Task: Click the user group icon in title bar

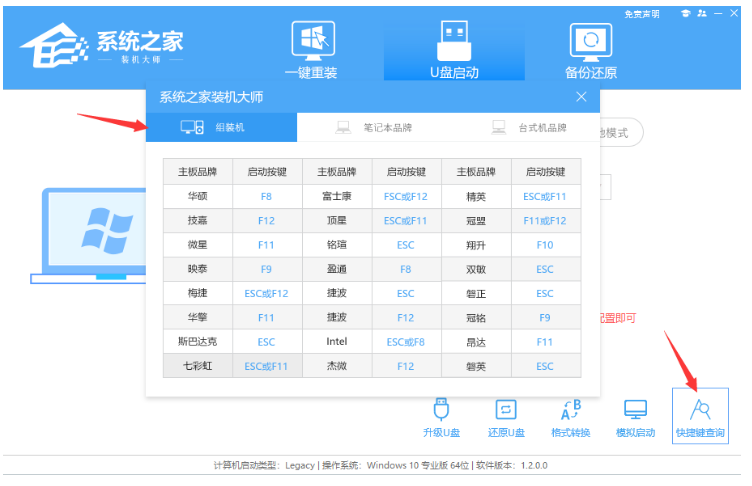Action: (x=704, y=14)
